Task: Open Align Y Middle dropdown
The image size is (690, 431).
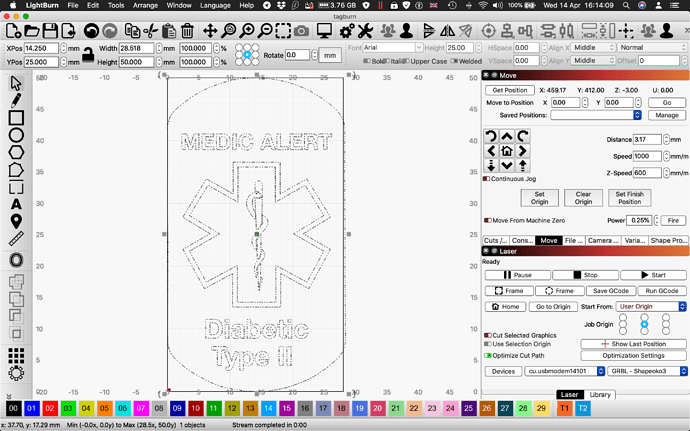Action: pos(594,60)
